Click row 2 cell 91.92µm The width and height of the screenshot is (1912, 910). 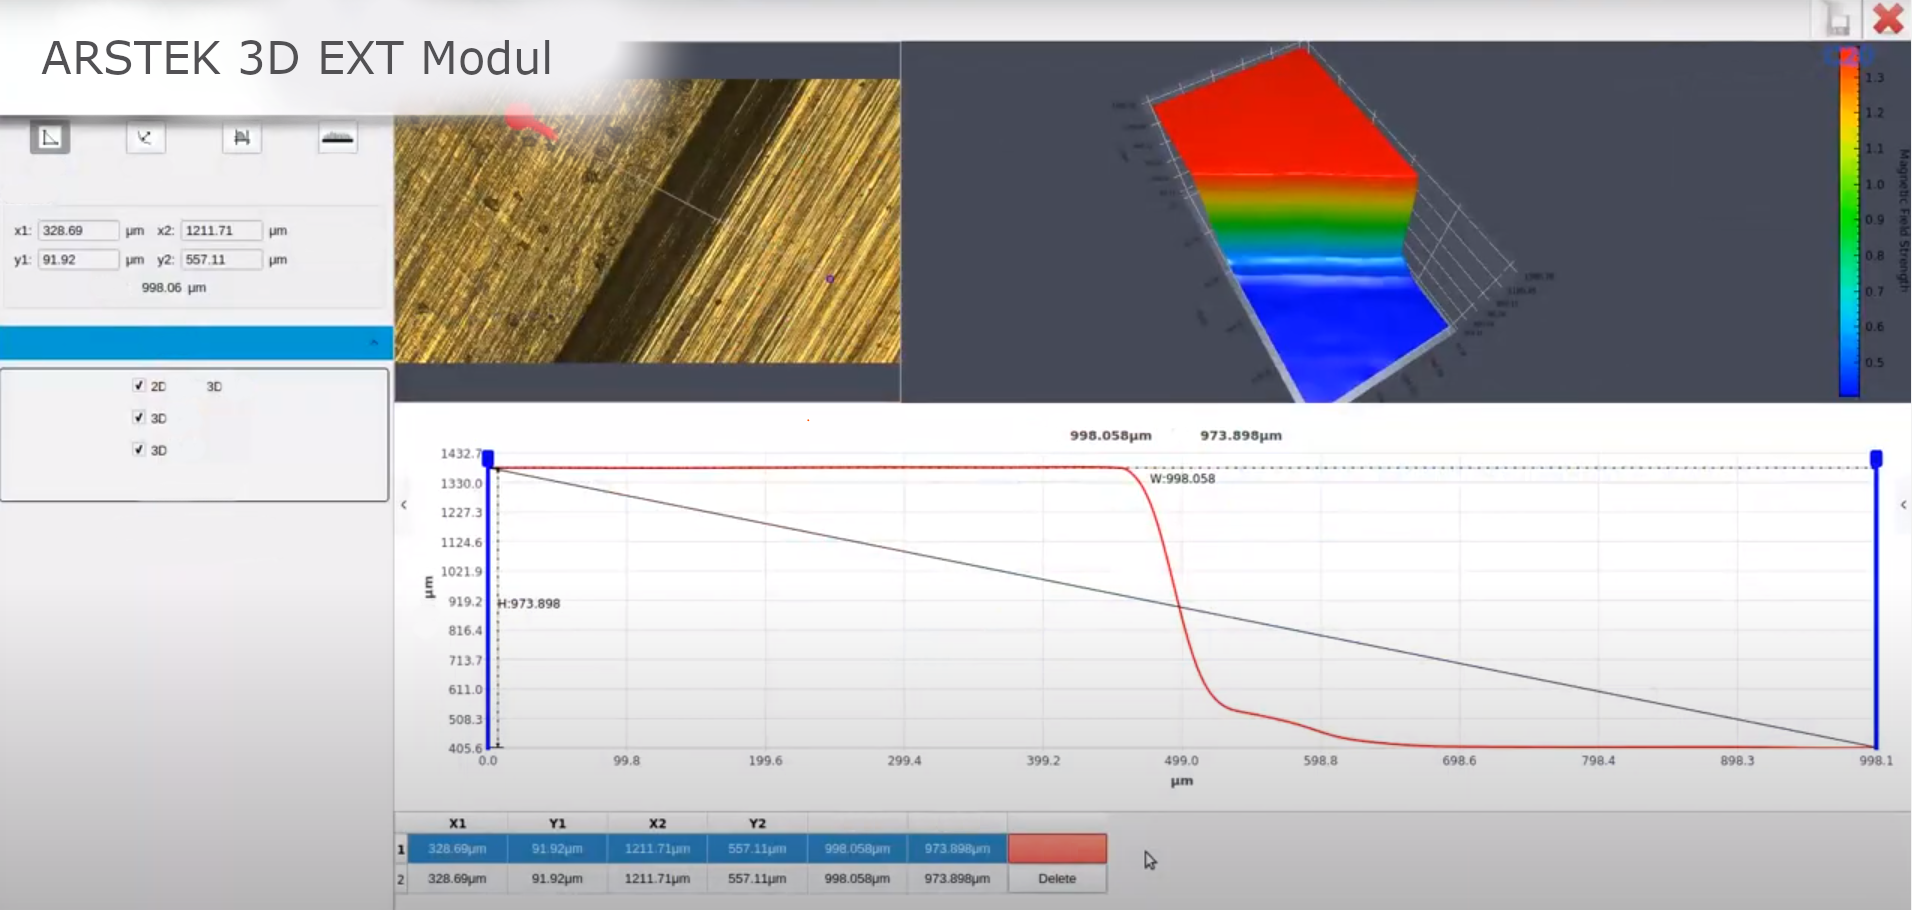pyautogui.click(x=557, y=879)
